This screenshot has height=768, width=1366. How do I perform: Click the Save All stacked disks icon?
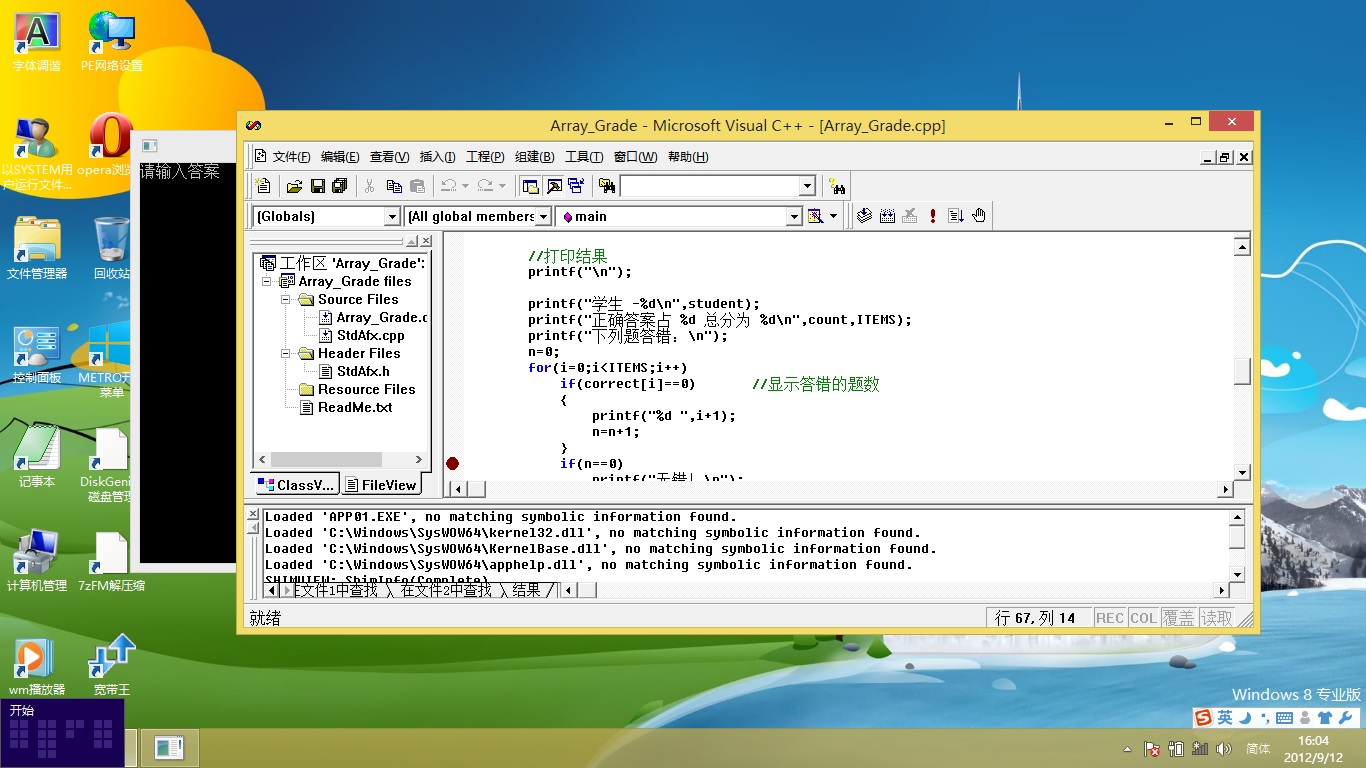click(340, 186)
